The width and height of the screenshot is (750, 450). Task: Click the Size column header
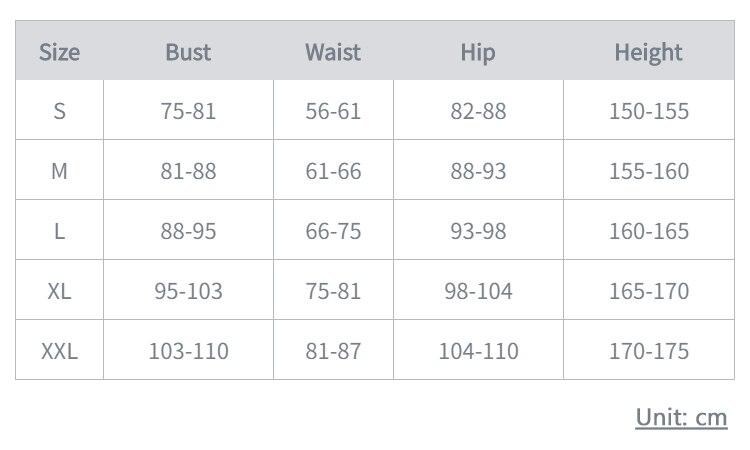point(59,52)
